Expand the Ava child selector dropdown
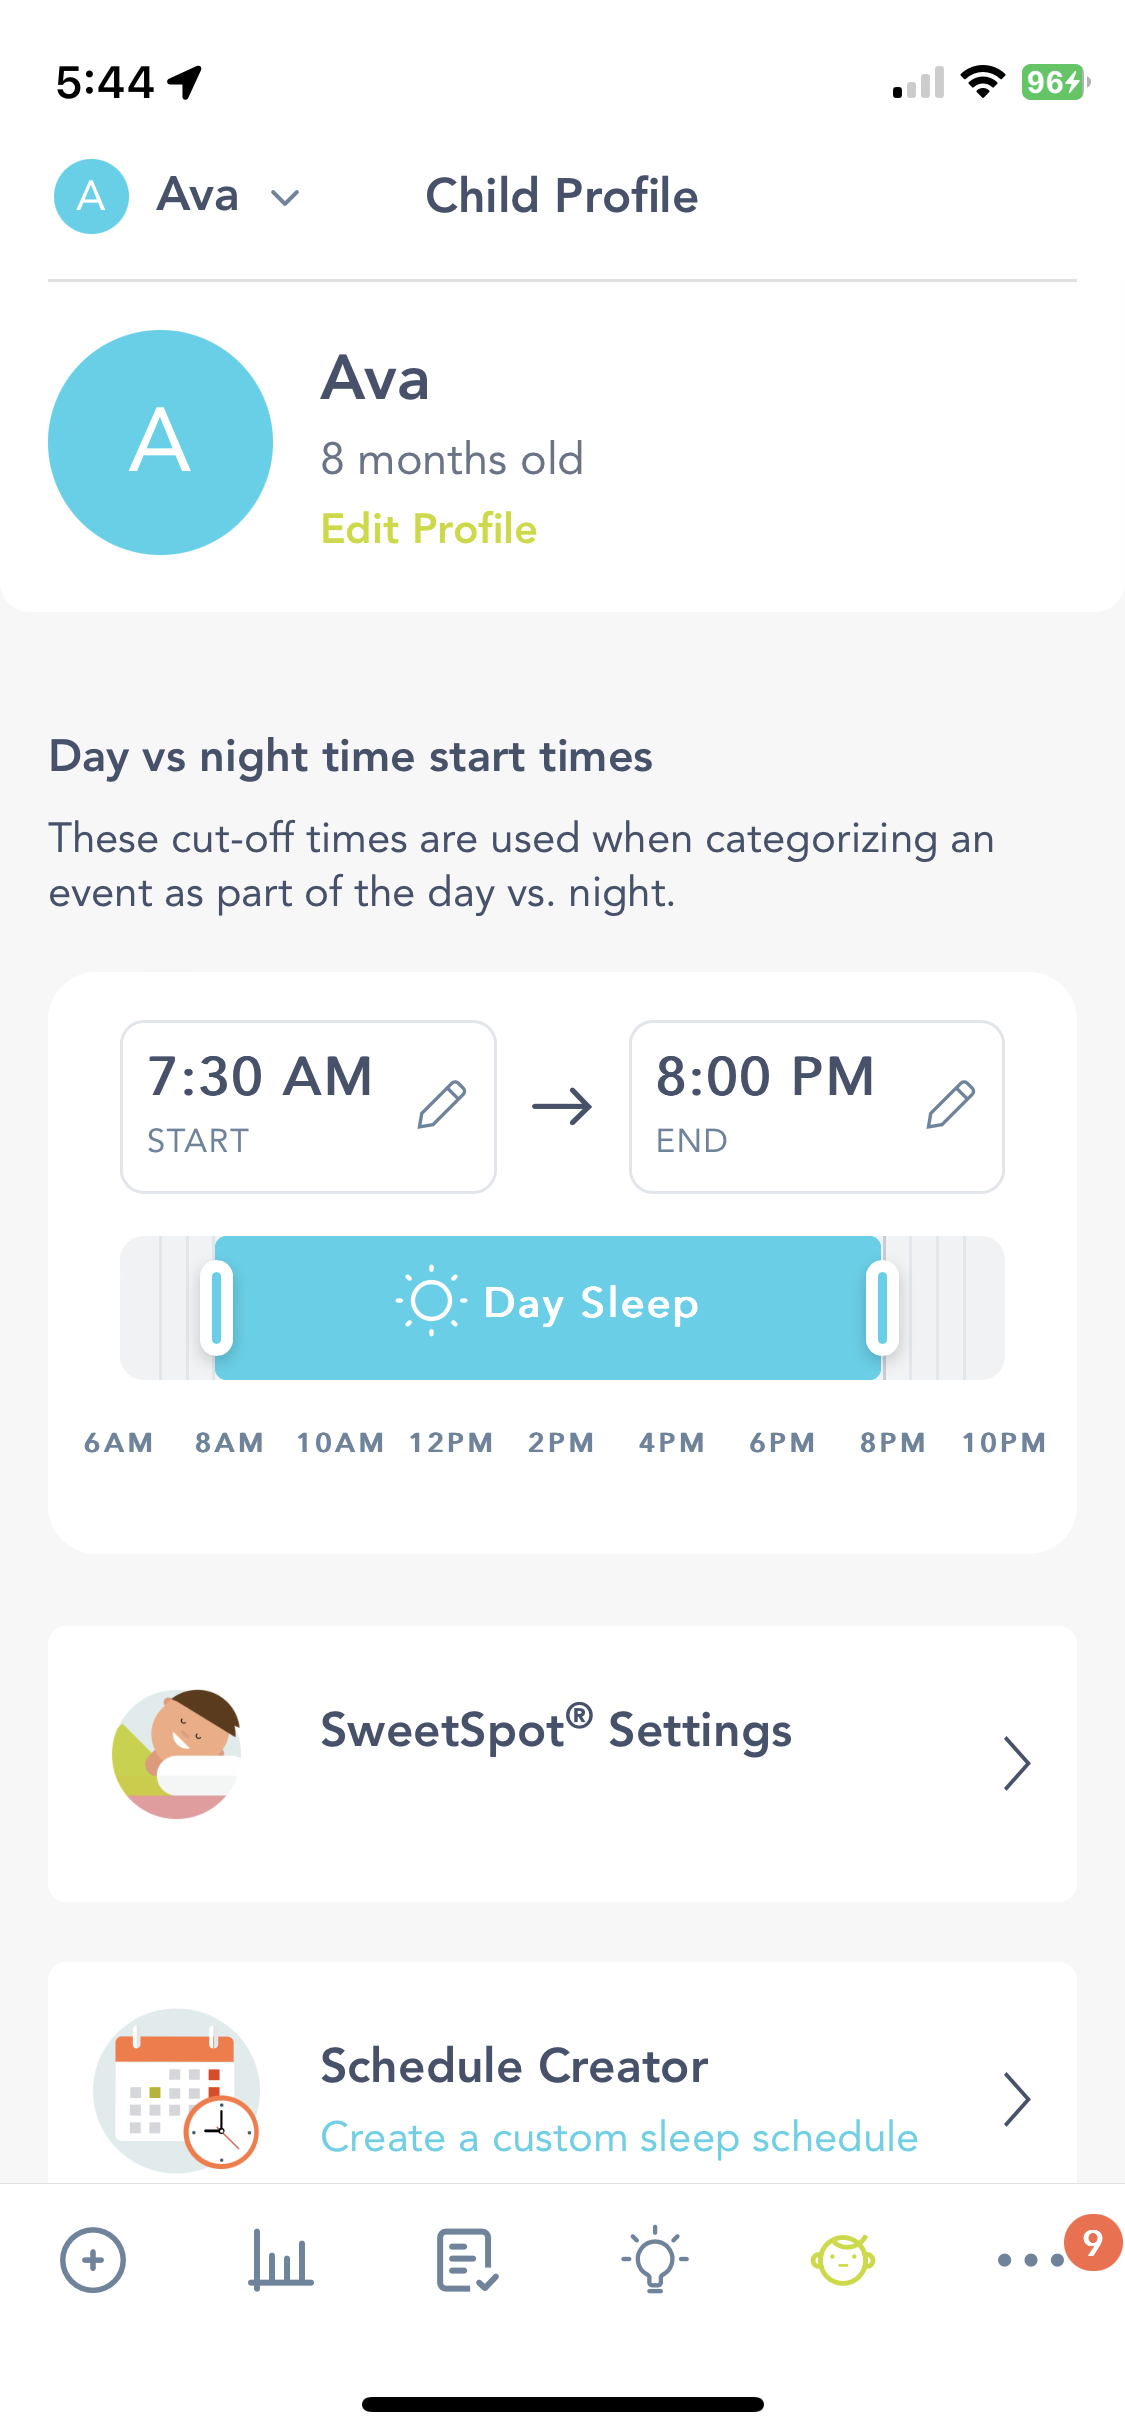1125x2436 pixels. click(285, 197)
